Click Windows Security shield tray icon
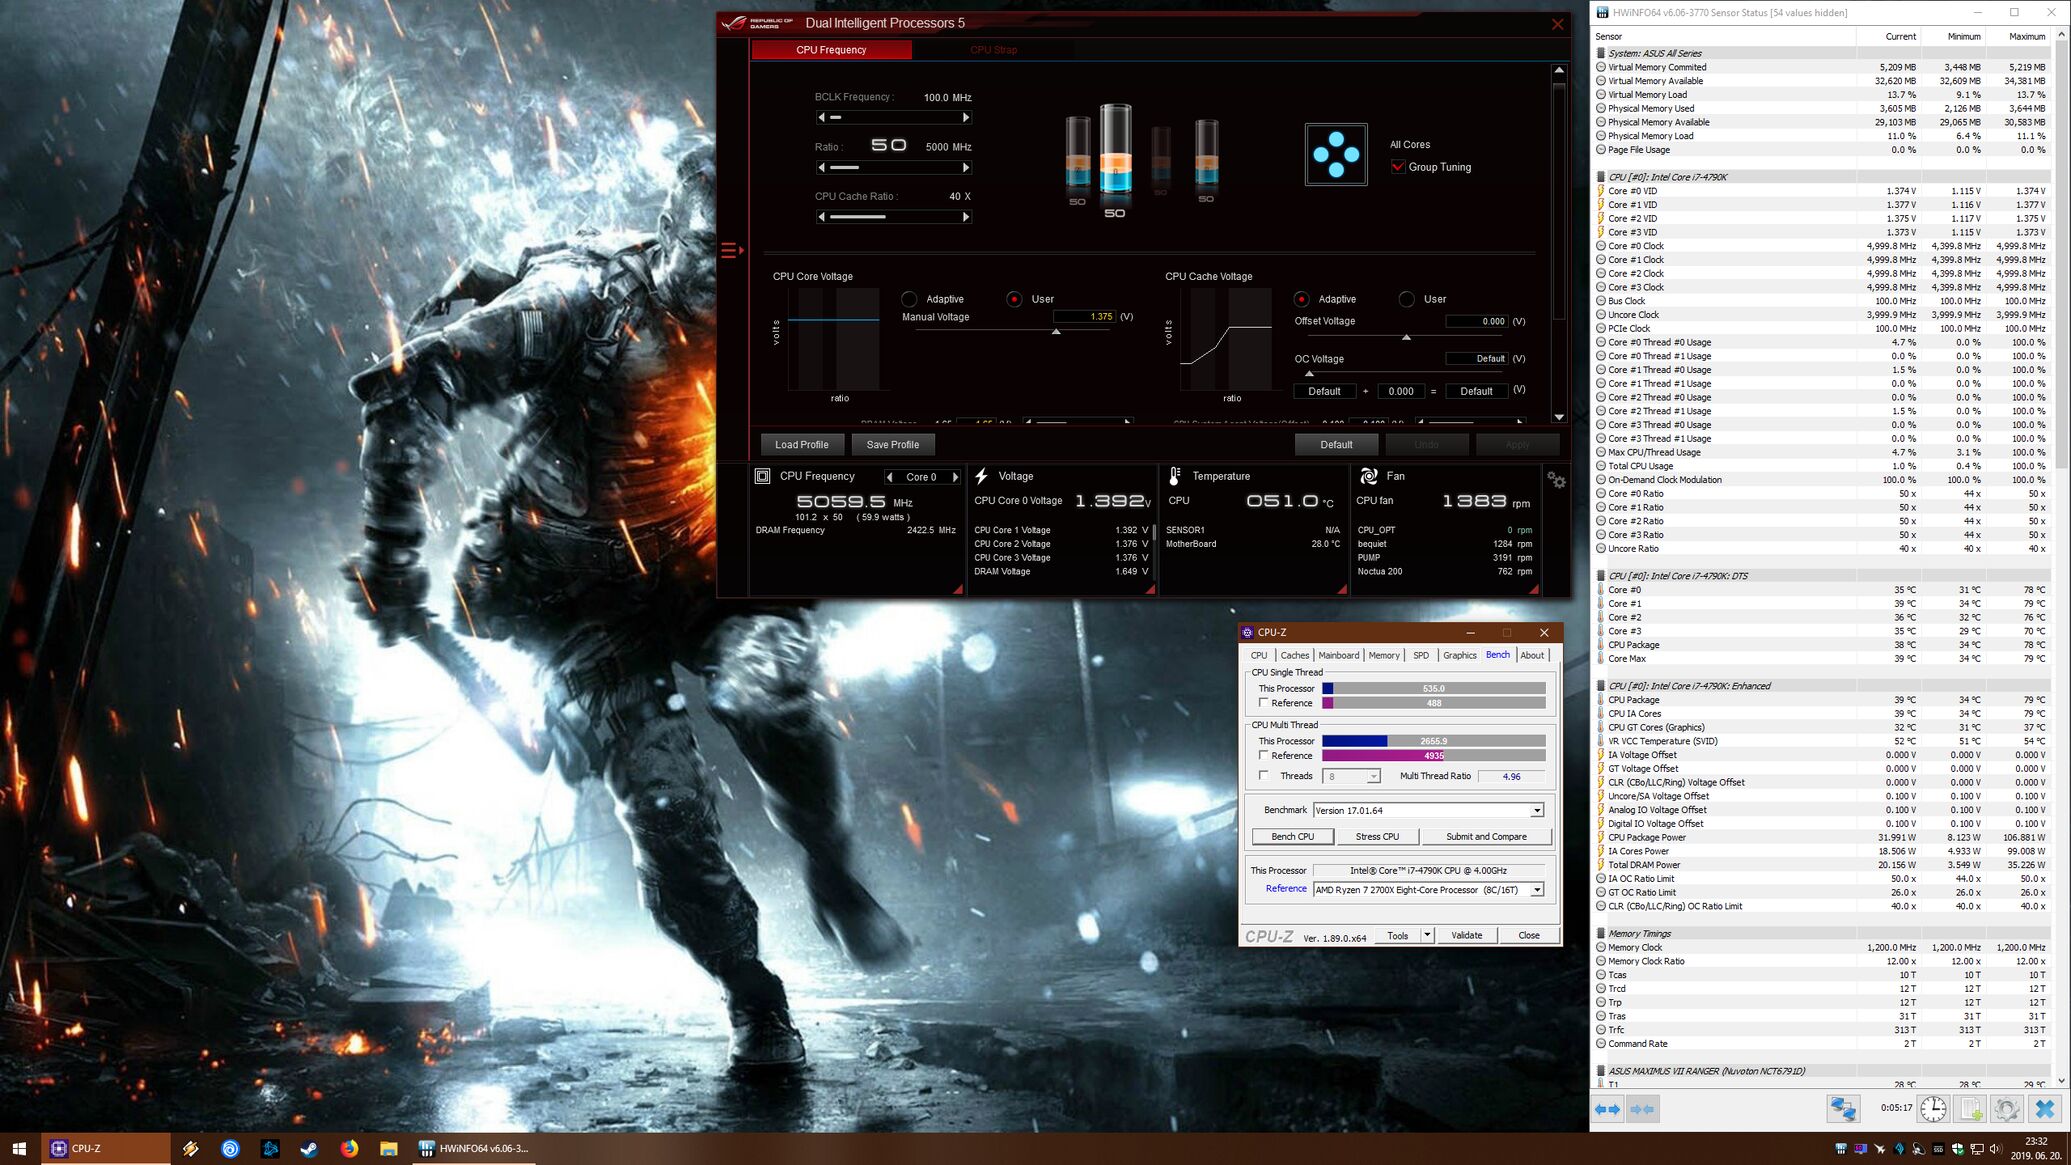 1957,1149
